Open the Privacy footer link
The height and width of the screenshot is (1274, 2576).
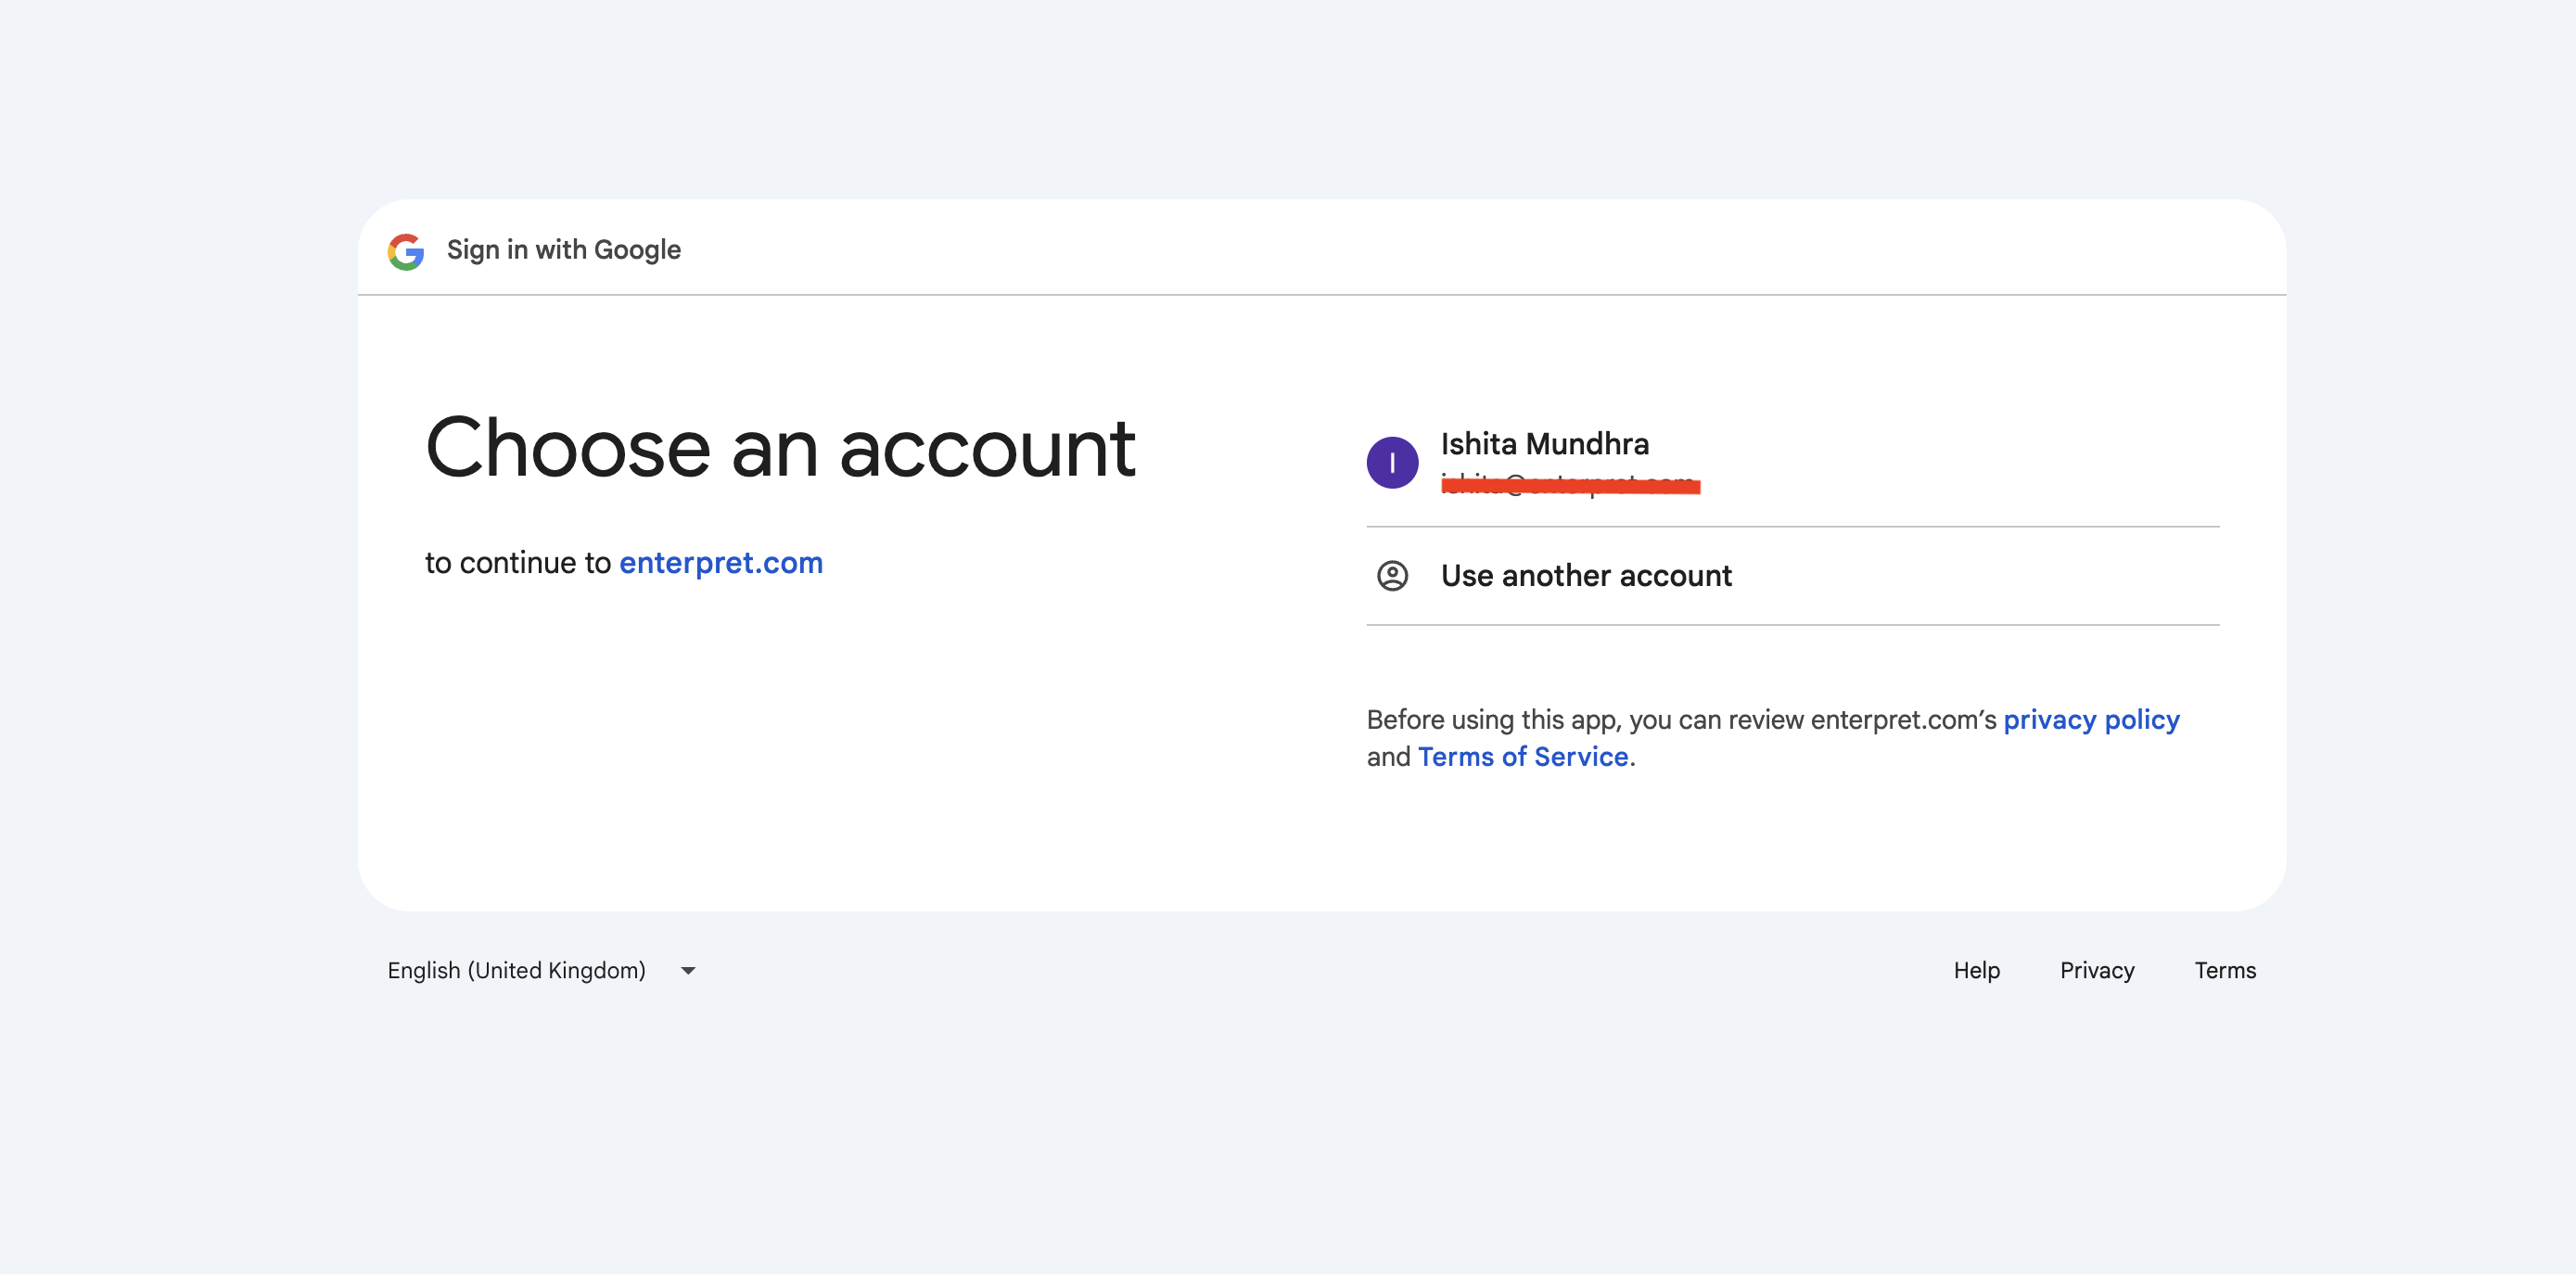point(2097,970)
